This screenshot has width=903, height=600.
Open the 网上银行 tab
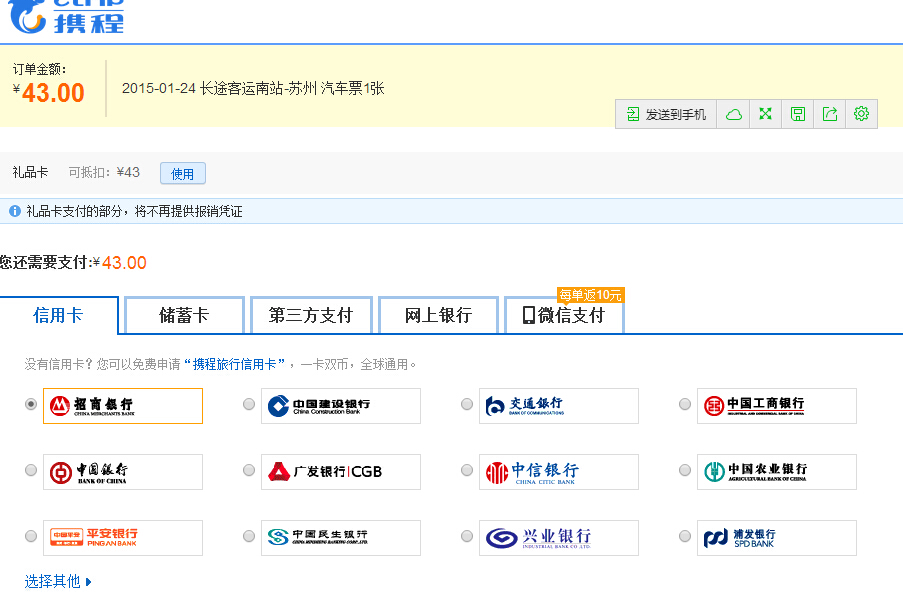click(x=438, y=315)
